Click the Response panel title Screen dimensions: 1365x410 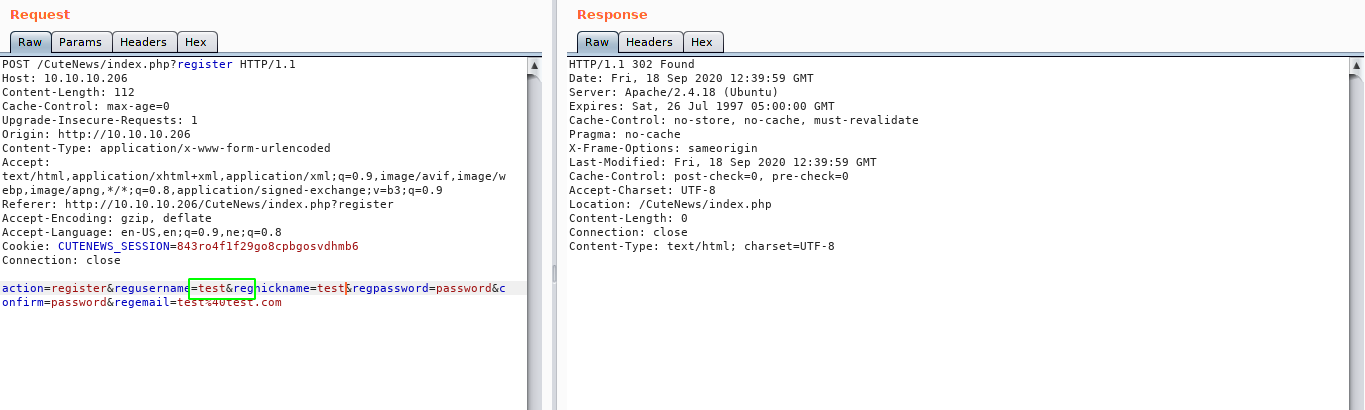coord(612,14)
